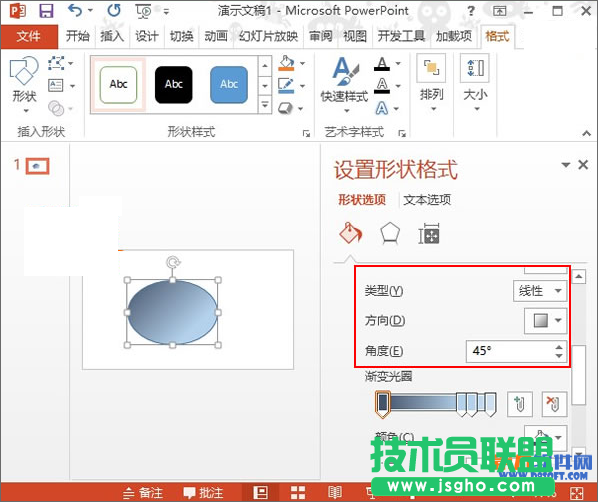Click the Text Box icon
The width and height of the screenshot is (598, 502).
(56, 85)
